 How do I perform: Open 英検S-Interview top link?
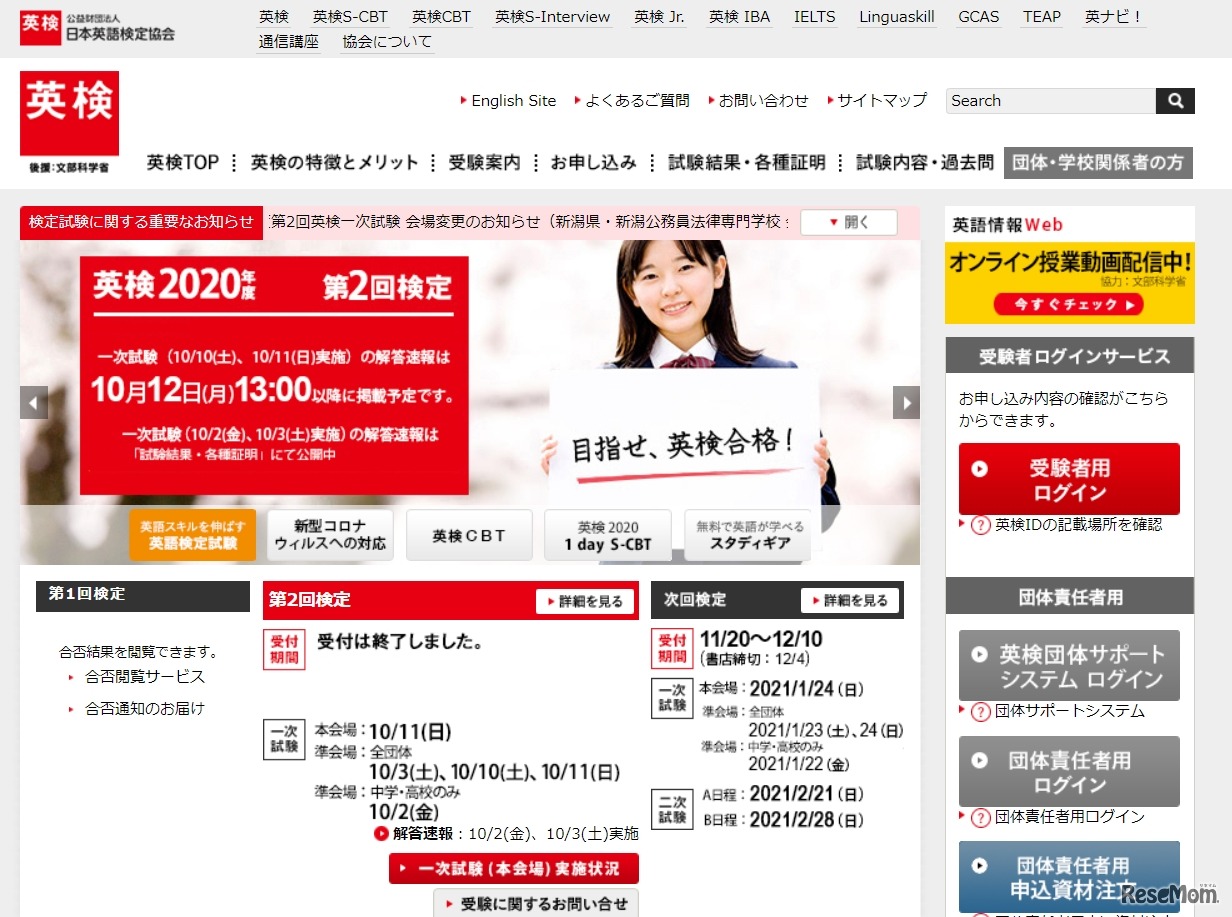click(x=552, y=17)
